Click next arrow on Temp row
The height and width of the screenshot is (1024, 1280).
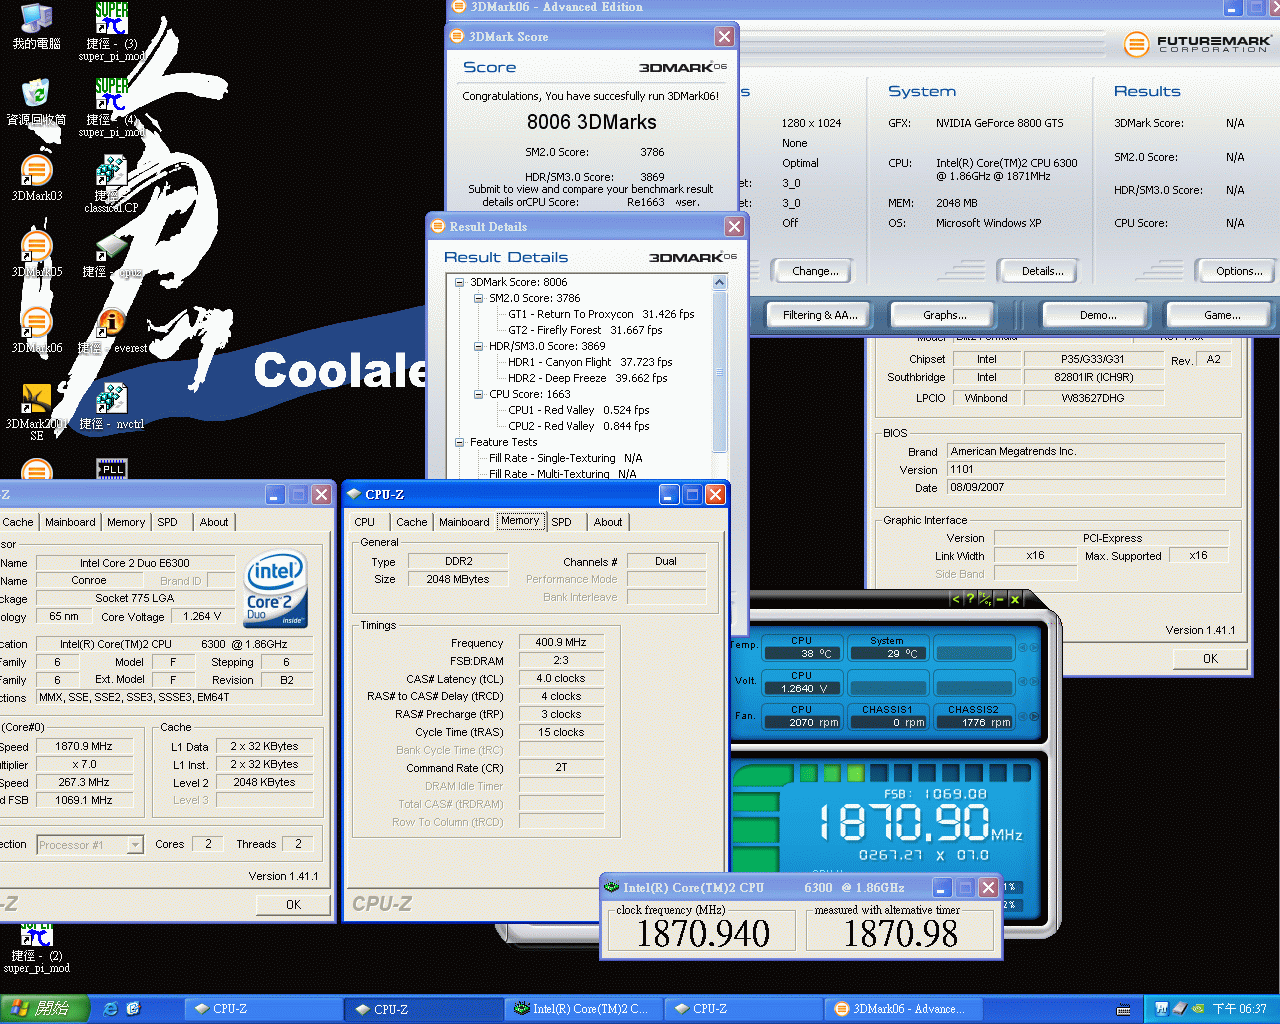tap(1033, 648)
